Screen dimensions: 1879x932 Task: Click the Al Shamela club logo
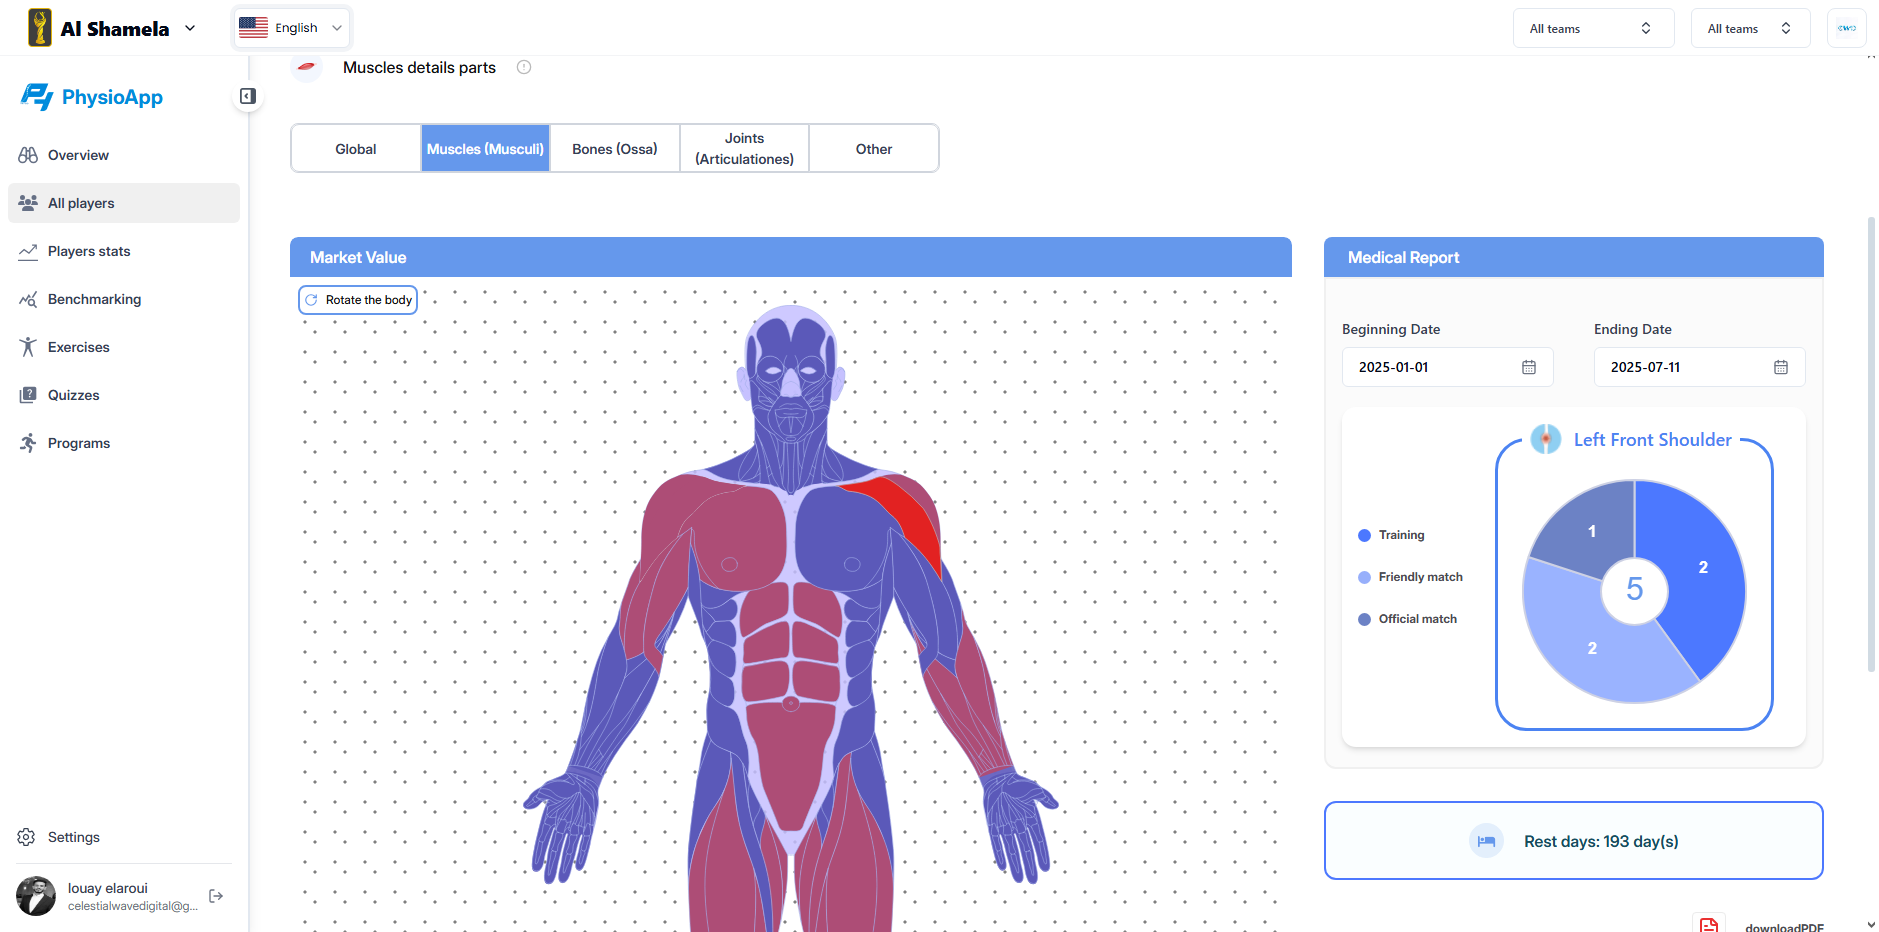click(x=40, y=28)
